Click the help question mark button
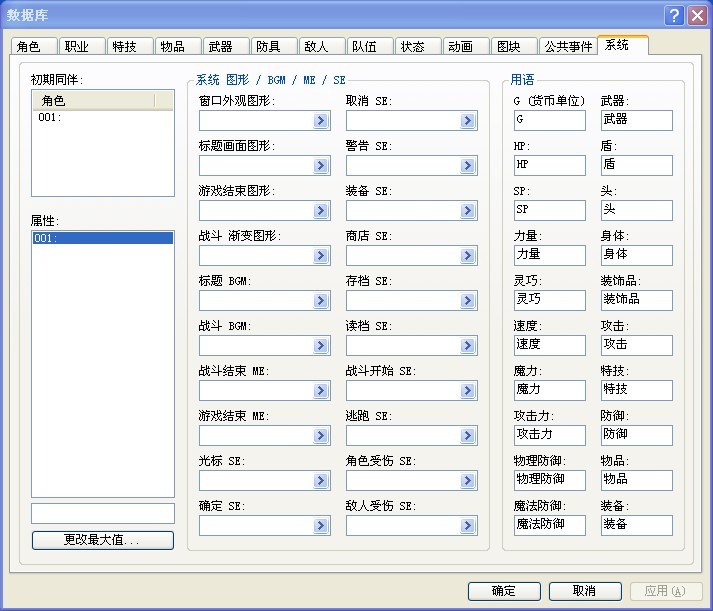 pyautogui.click(x=674, y=15)
